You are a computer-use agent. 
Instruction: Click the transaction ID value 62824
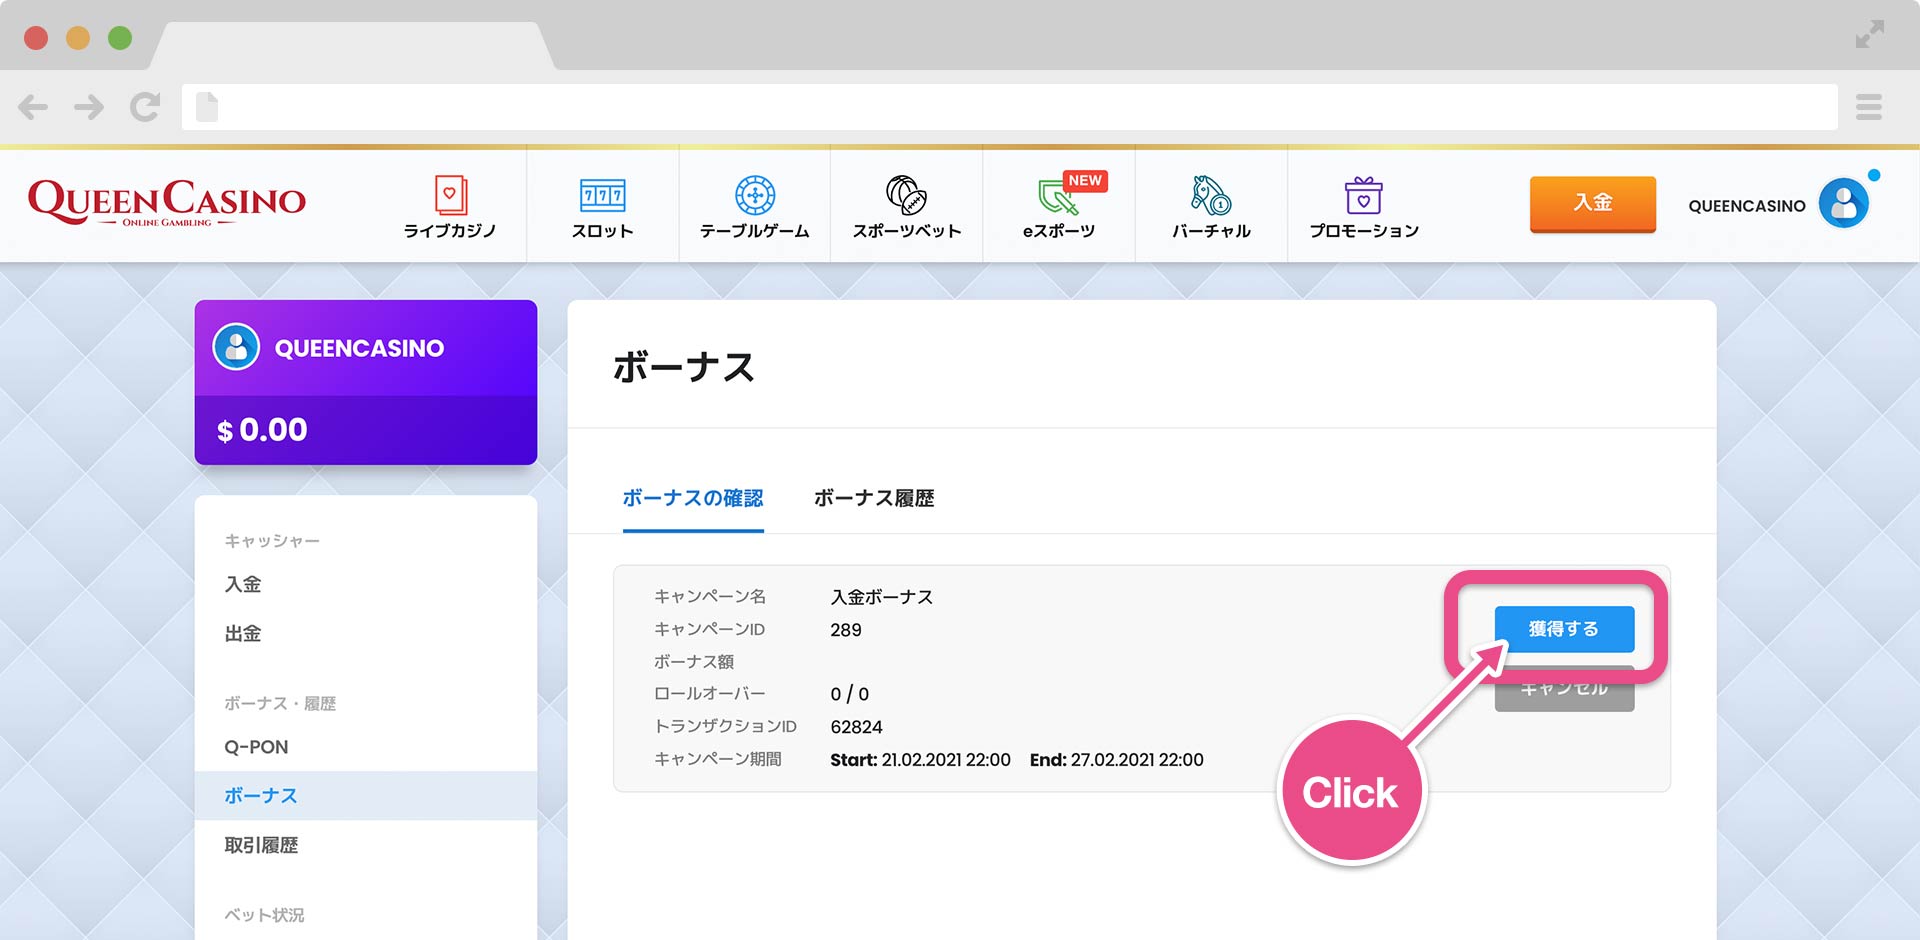pos(856,727)
